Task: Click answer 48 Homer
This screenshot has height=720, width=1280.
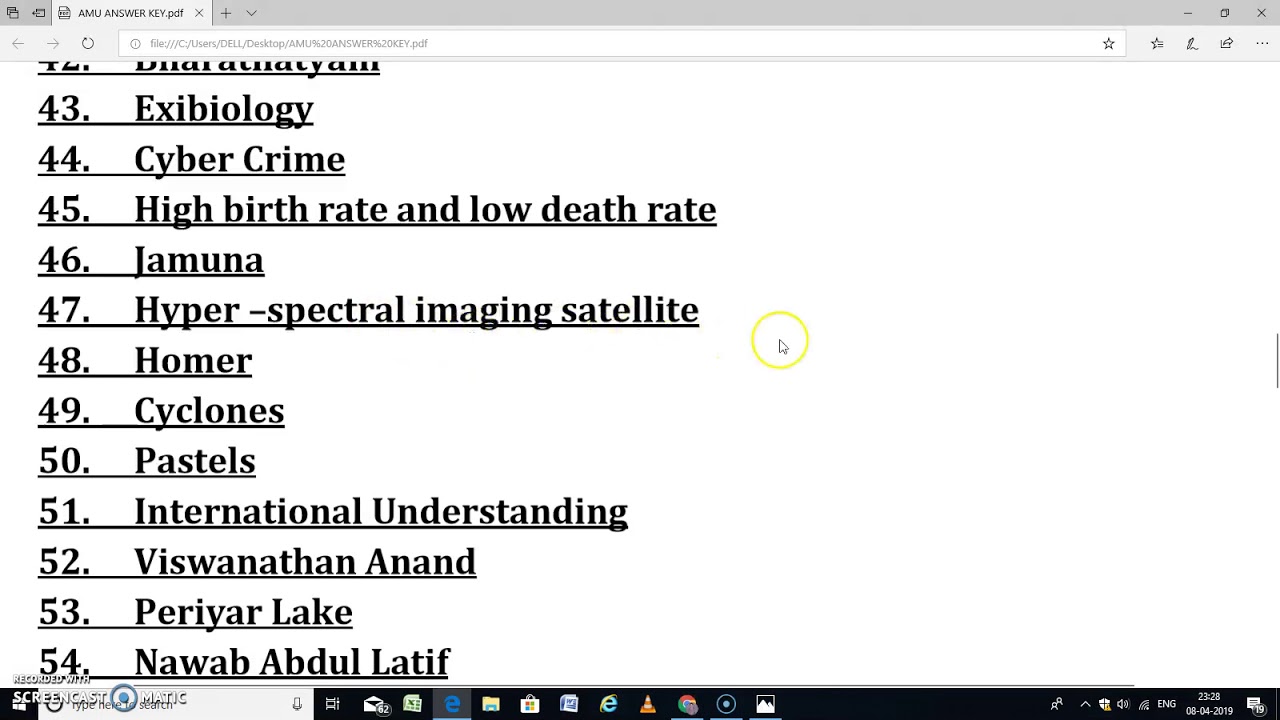Action: [x=145, y=360]
